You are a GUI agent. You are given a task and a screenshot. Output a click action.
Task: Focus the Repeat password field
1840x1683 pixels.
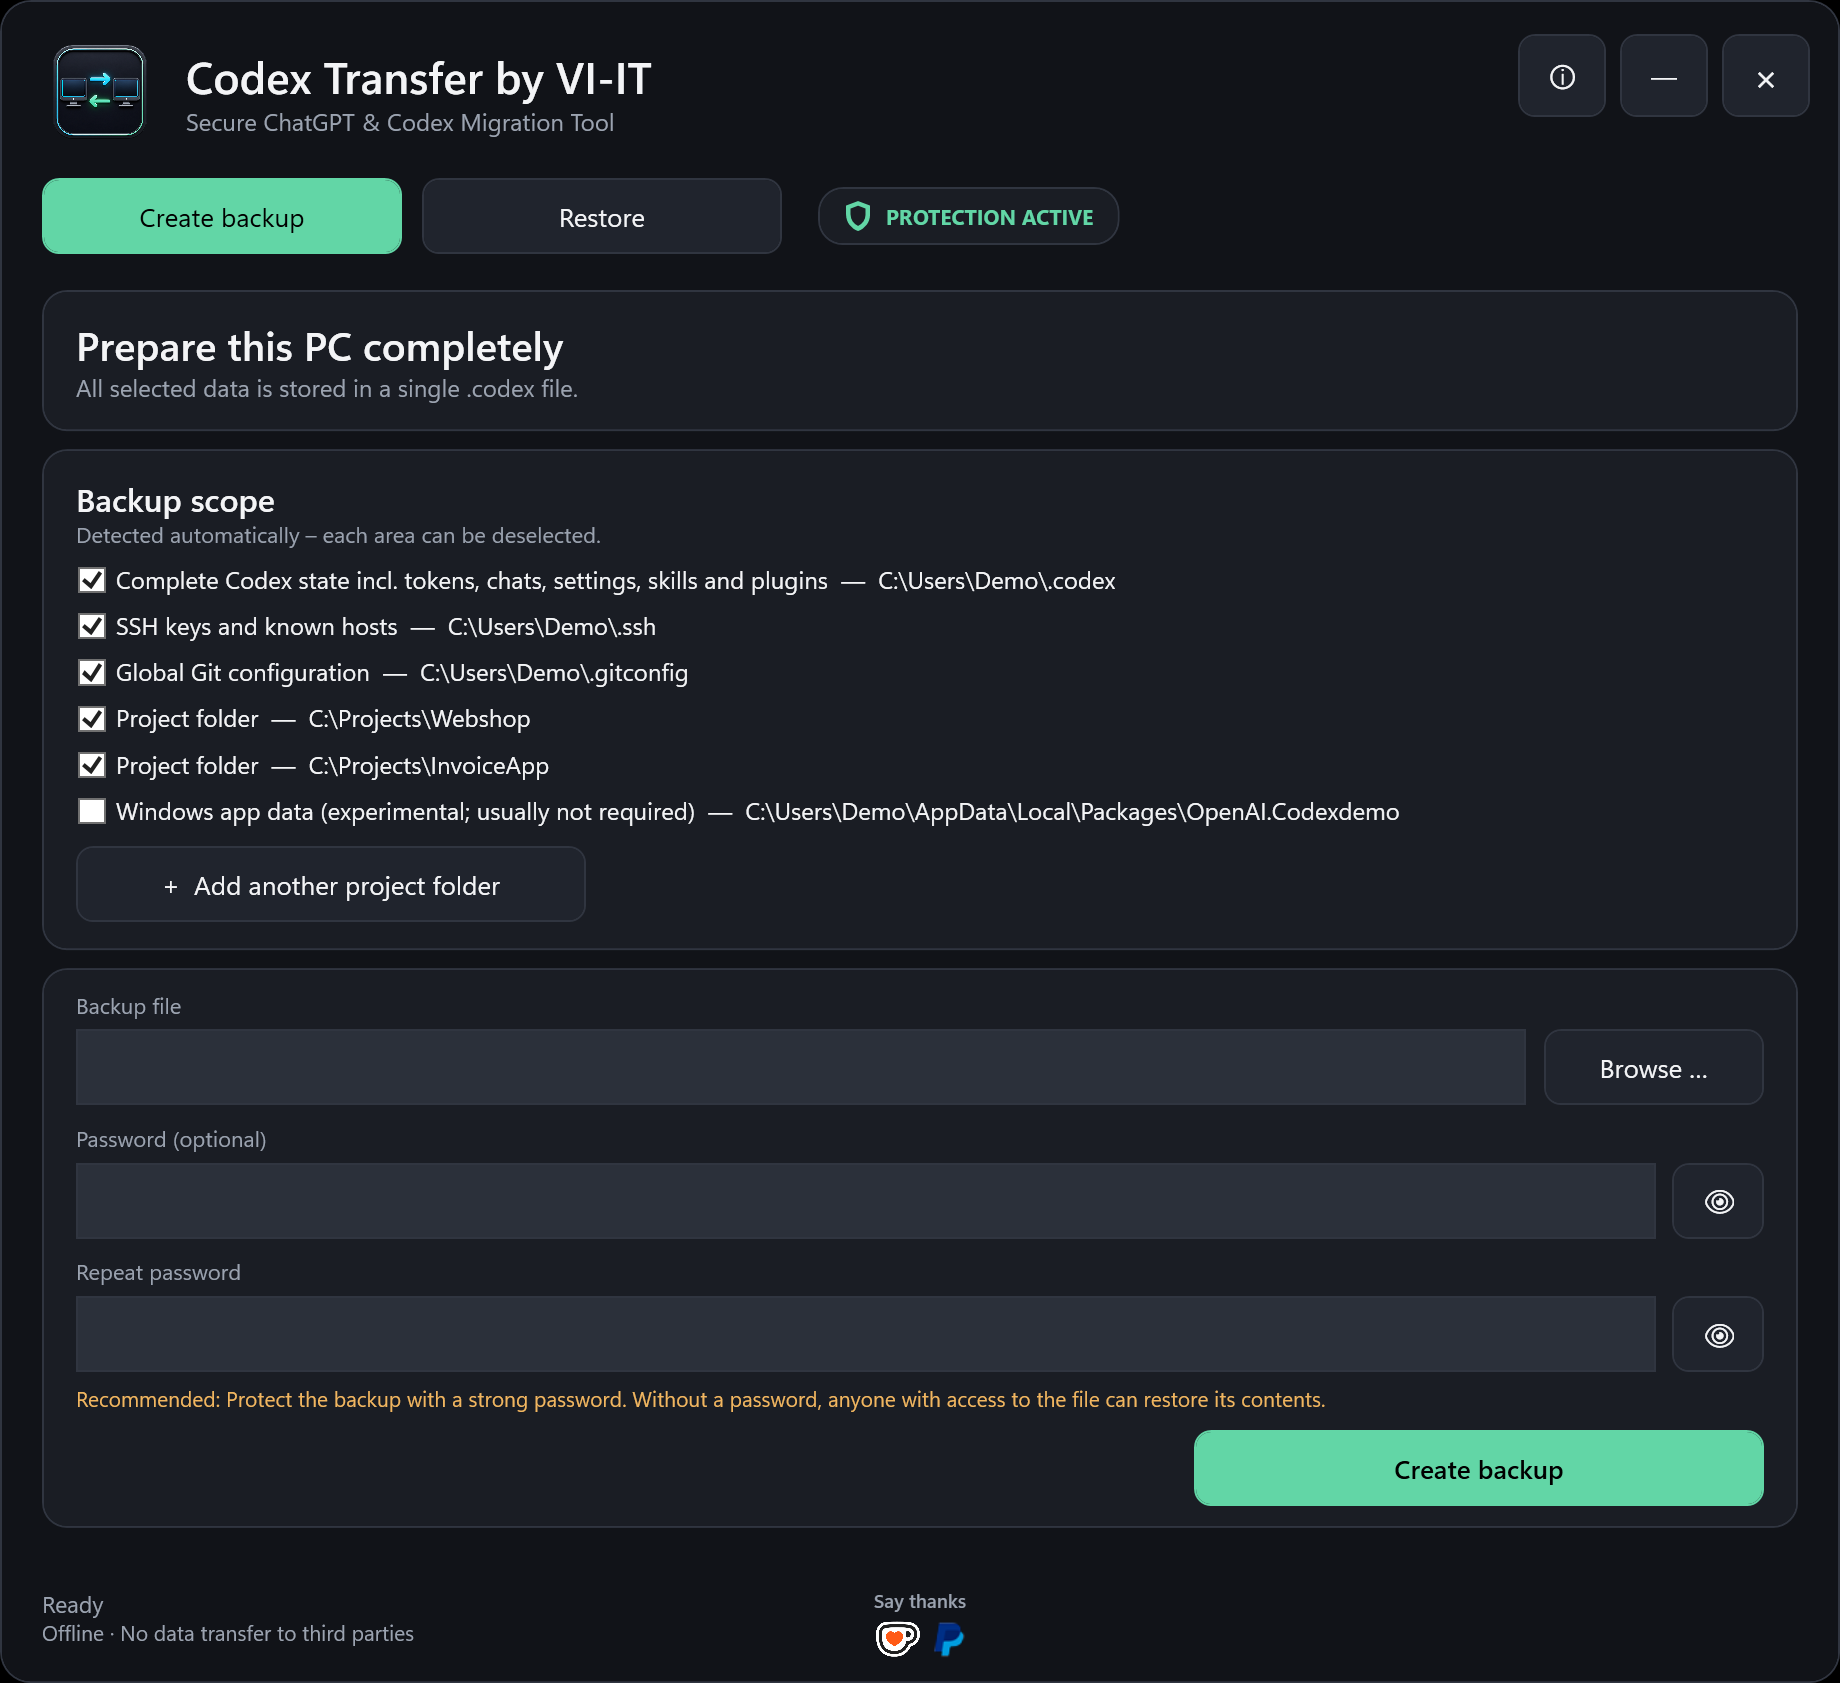[x=866, y=1334]
